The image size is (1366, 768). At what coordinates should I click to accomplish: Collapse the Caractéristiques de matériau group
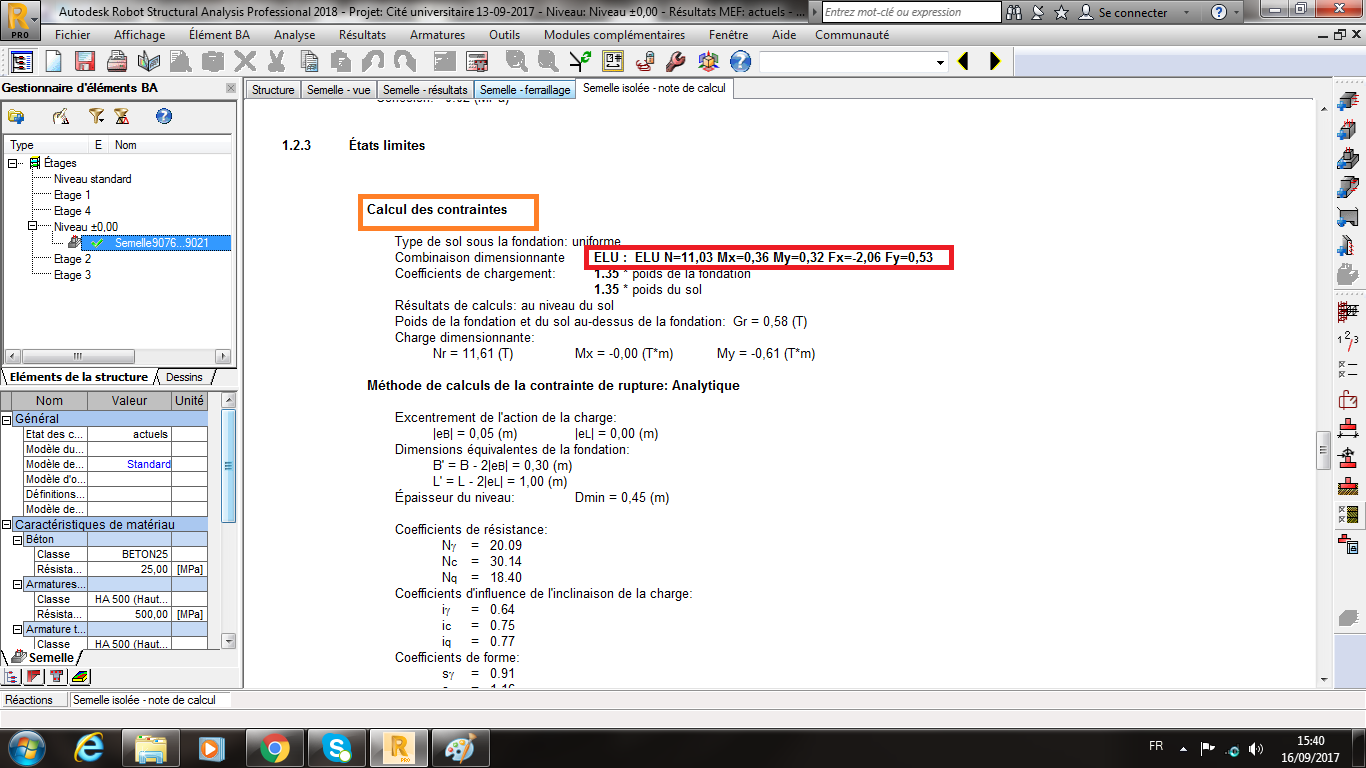6,525
